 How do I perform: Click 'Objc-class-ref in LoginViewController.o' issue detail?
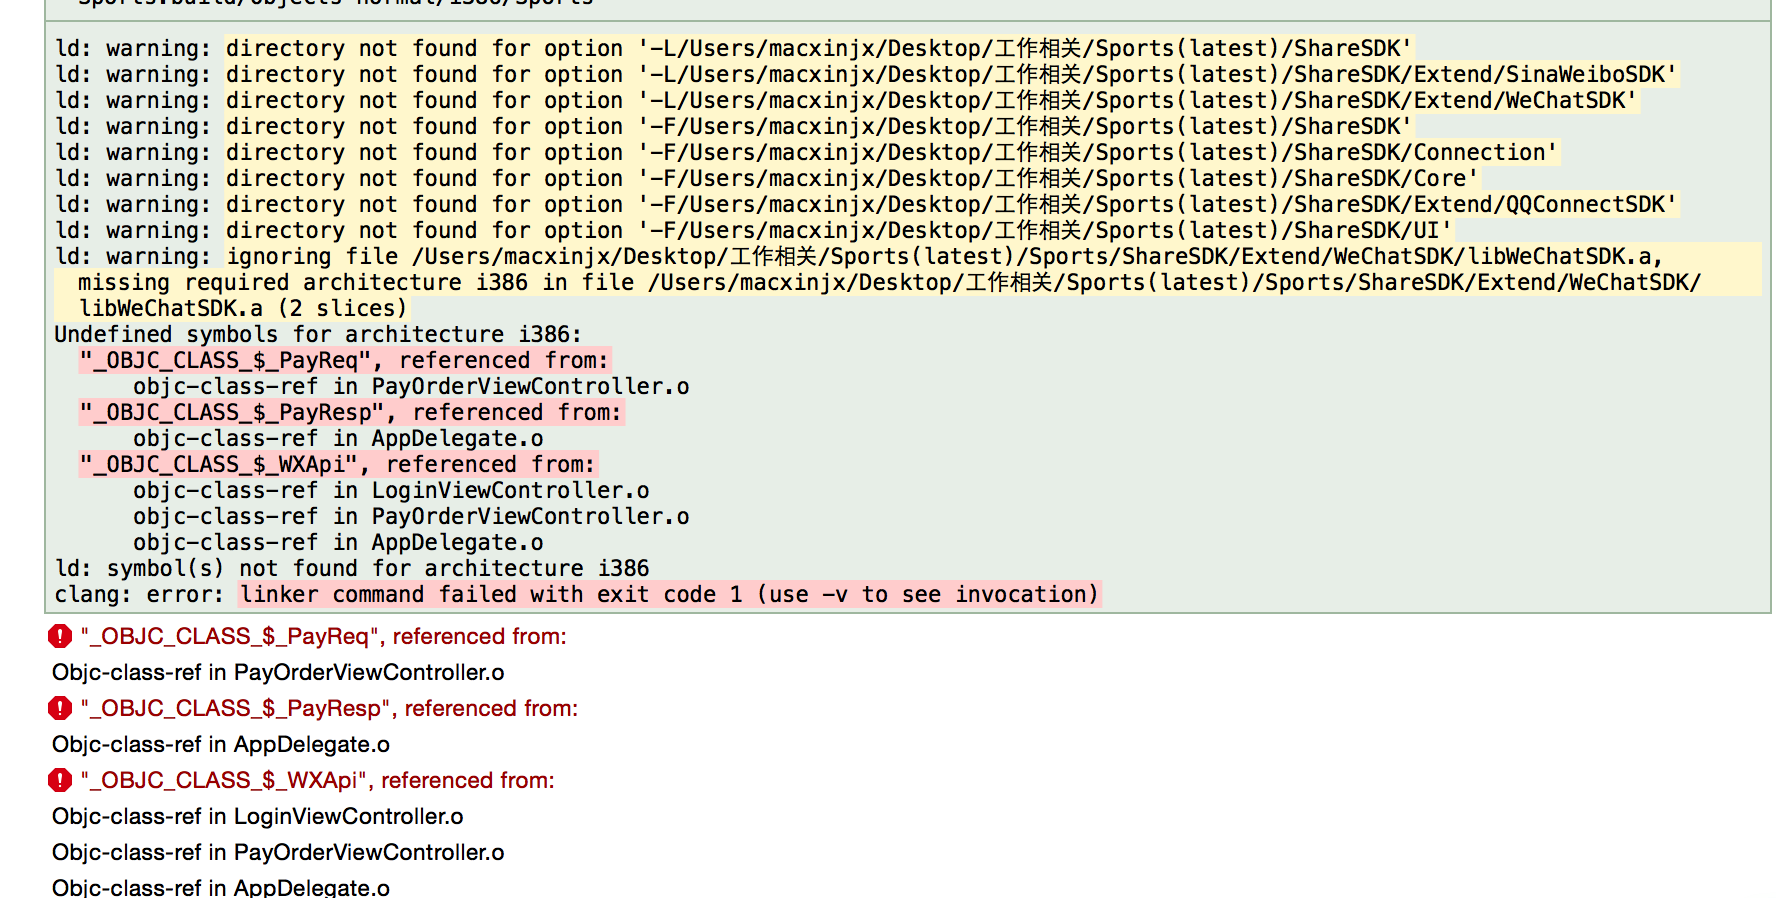click(258, 816)
